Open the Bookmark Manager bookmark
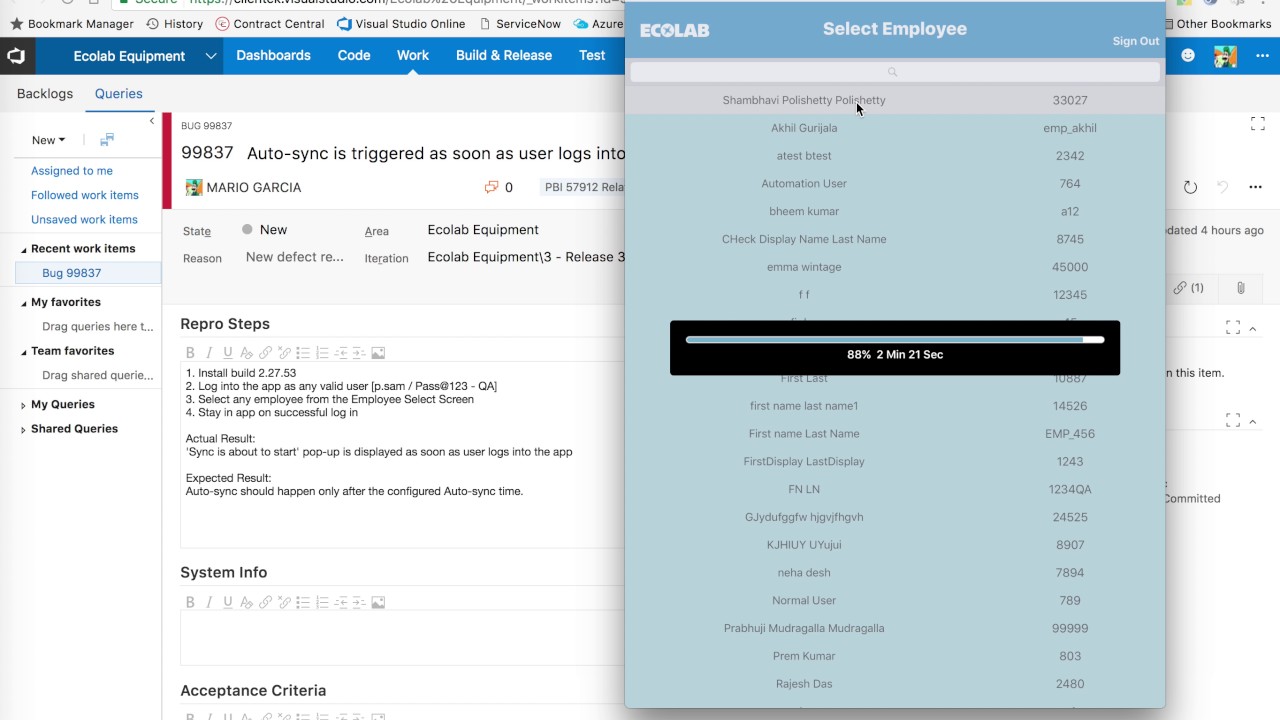Viewport: 1280px width, 720px height. click(x=72, y=24)
